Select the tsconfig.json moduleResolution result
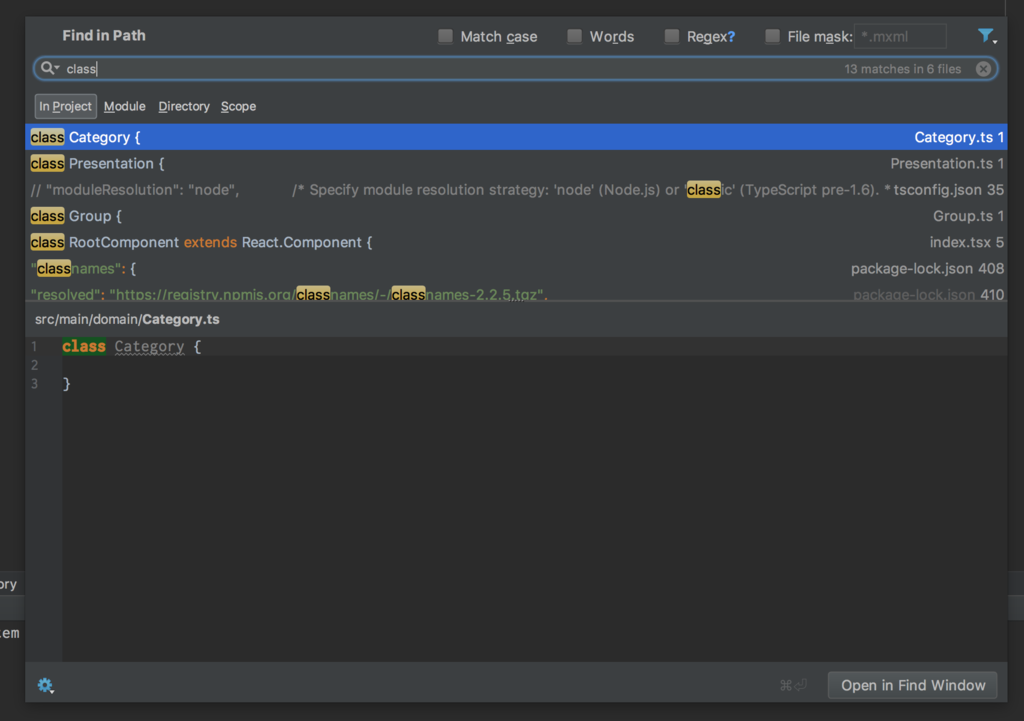Screen dimensions: 1024x721 tap(516, 189)
